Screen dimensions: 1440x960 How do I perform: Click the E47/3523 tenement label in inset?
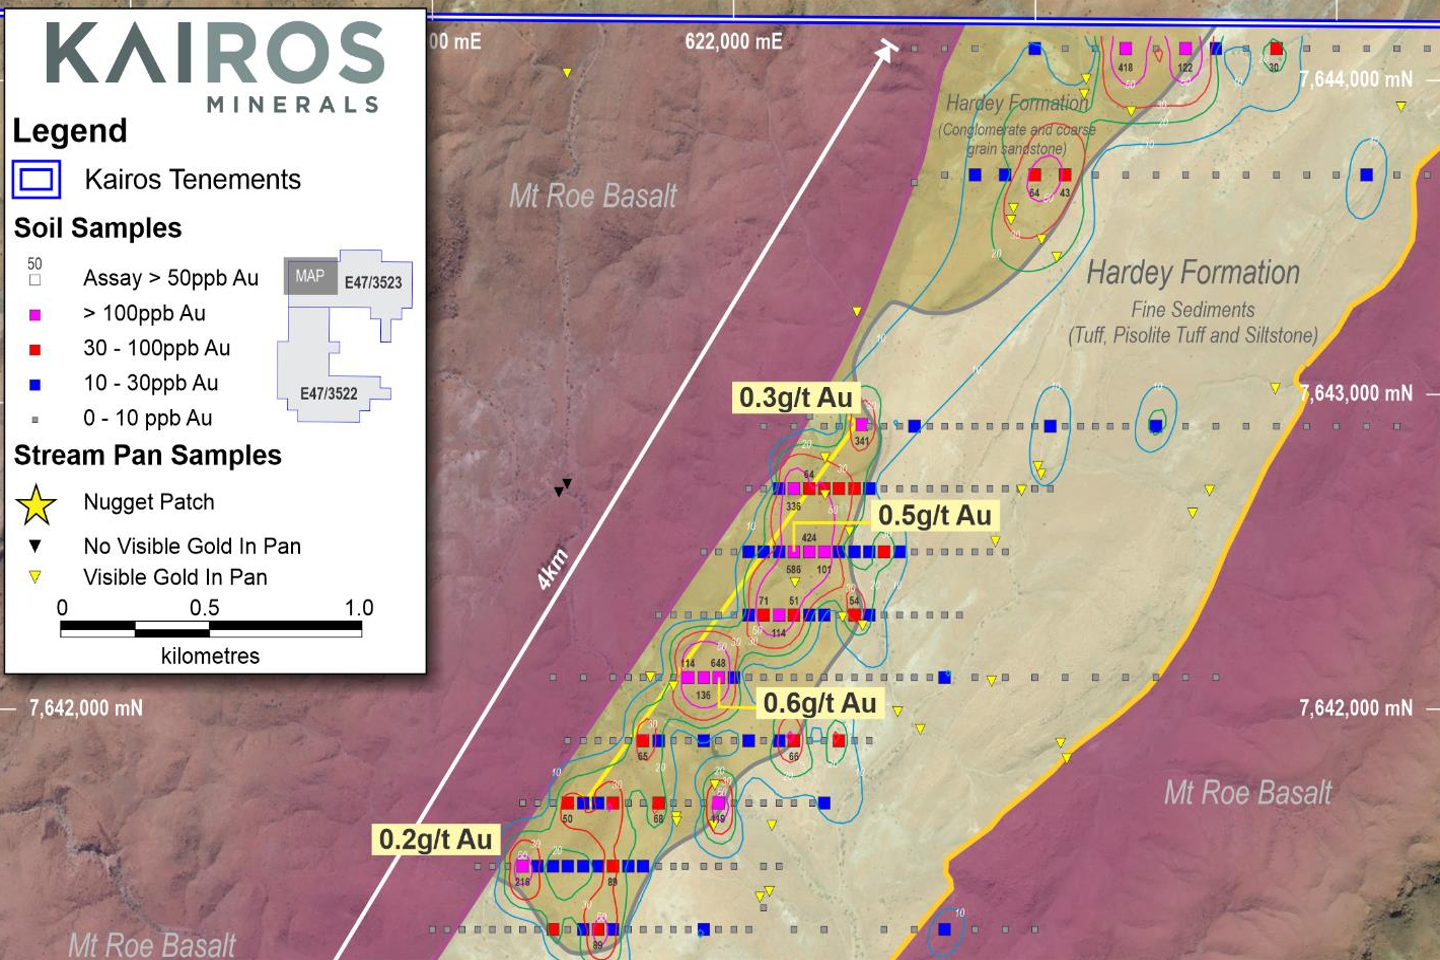tap(373, 282)
